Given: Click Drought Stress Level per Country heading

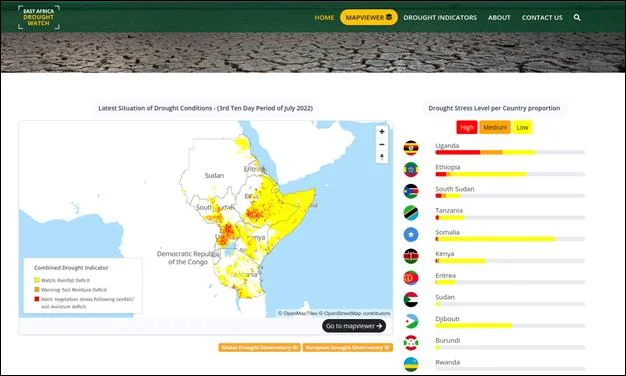Looking at the screenshot, I should click(494, 108).
